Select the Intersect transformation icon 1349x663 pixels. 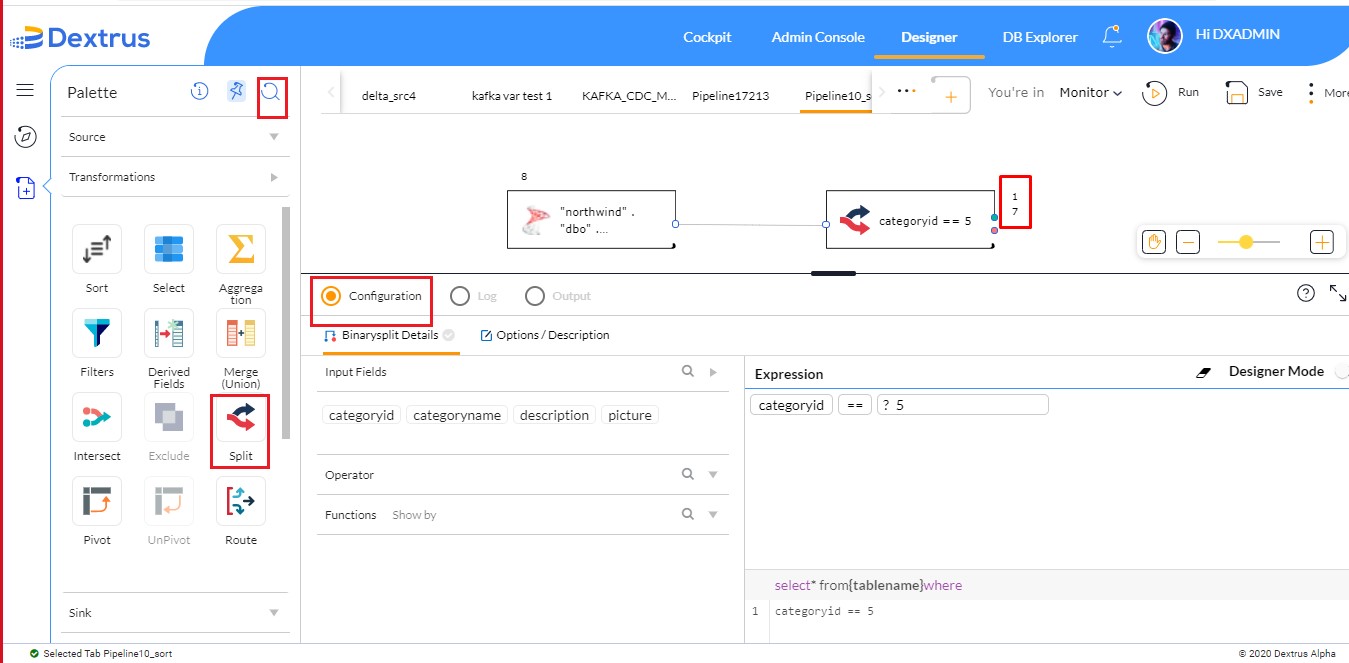97,417
